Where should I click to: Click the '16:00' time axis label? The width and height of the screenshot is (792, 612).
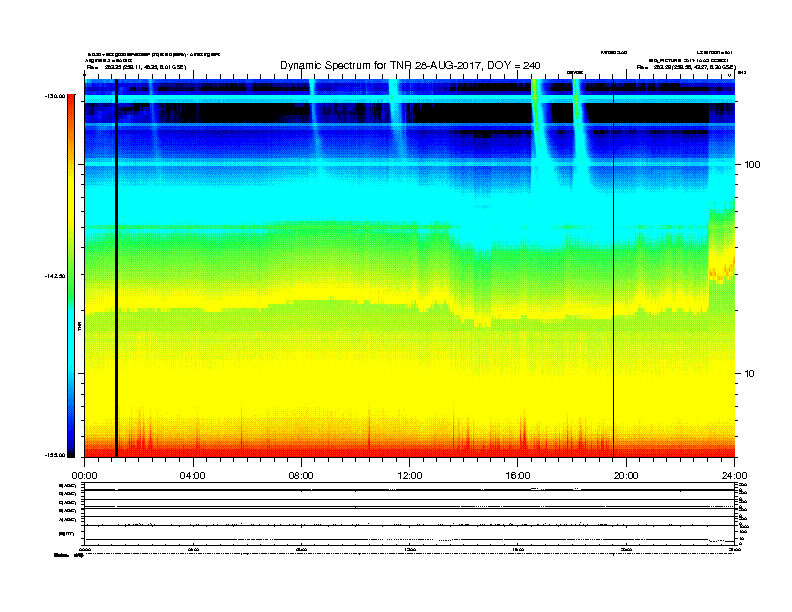tap(518, 476)
